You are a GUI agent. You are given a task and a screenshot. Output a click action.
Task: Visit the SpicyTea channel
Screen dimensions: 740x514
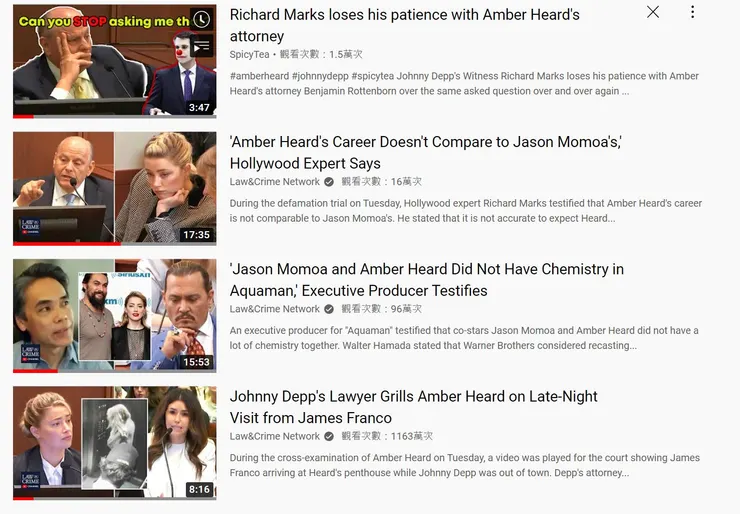coord(249,54)
